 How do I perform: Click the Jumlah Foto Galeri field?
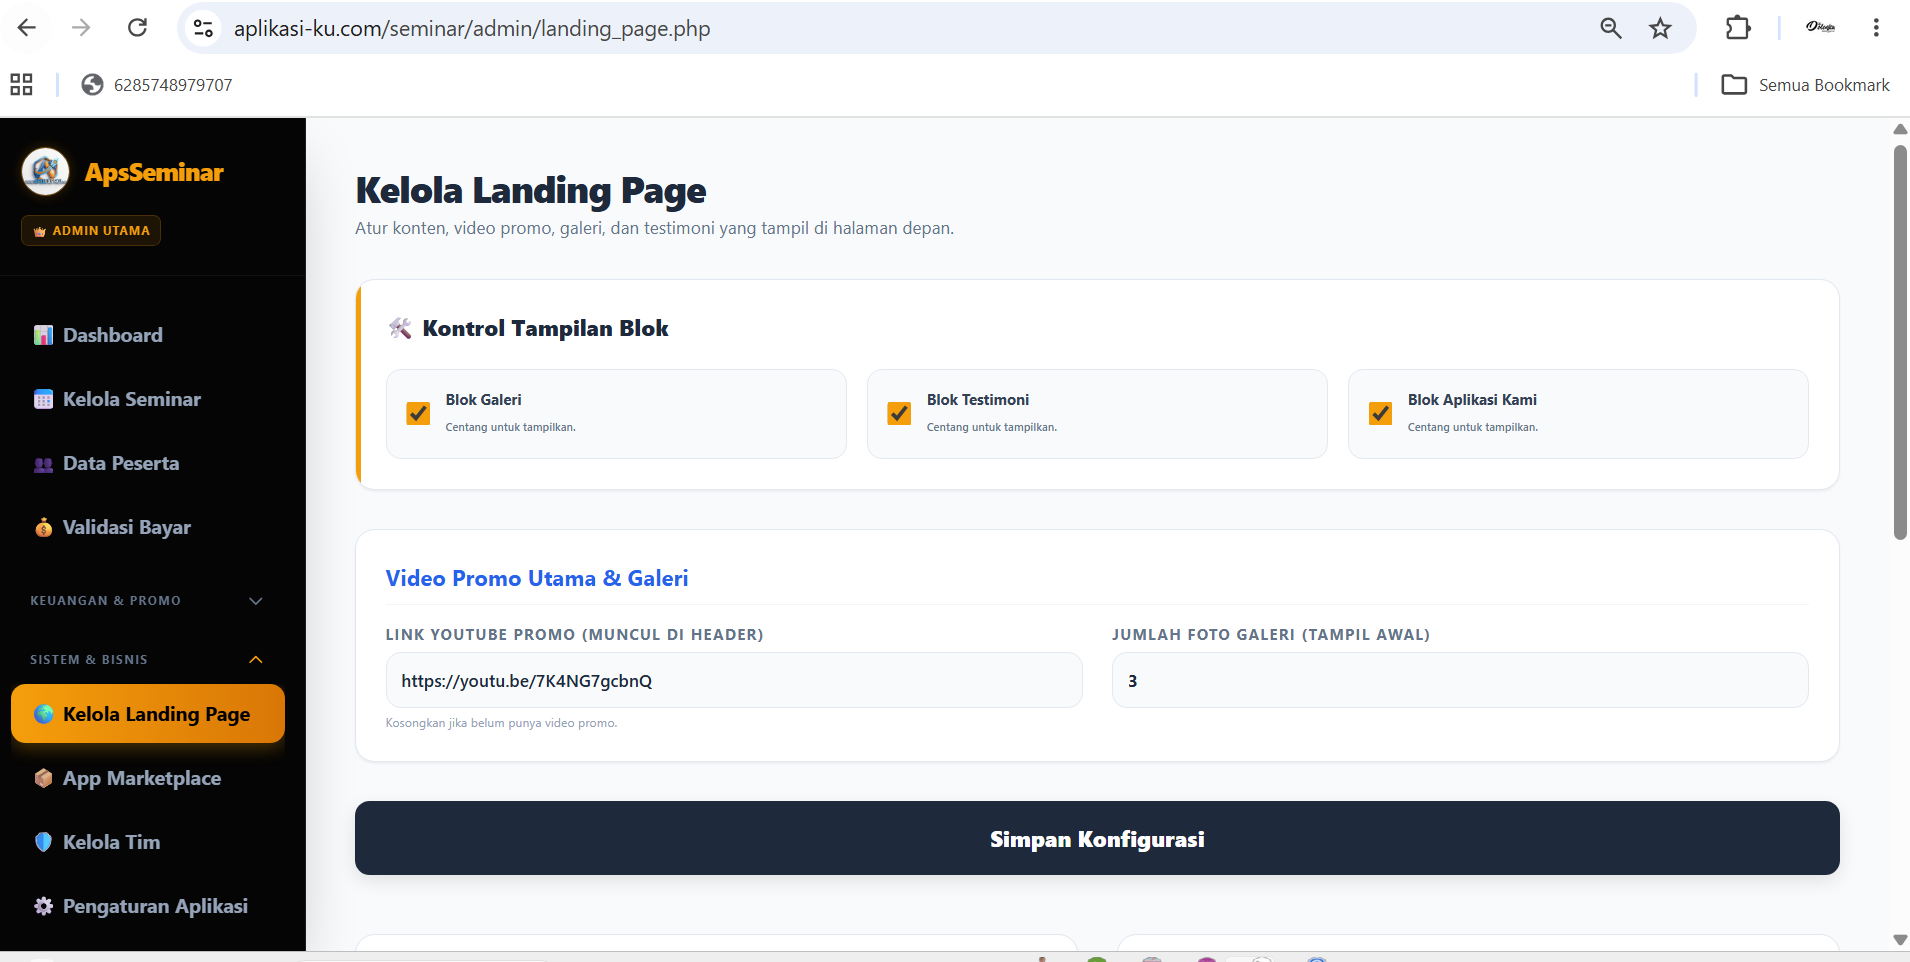coord(1460,680)
